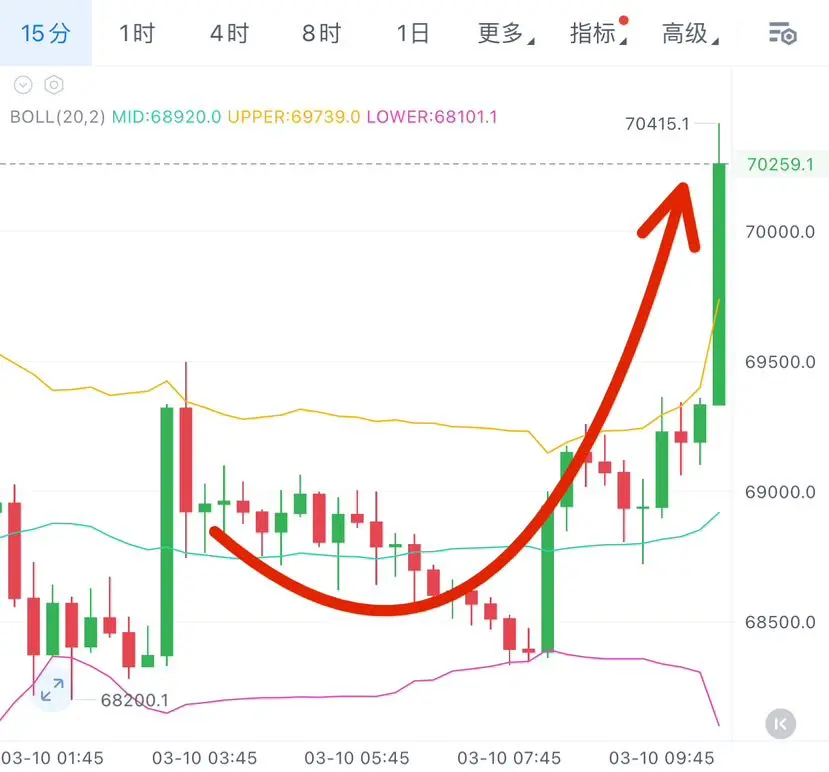Click the MID:68920.0 value
This screenshot has height=772, width=829.
167,117
